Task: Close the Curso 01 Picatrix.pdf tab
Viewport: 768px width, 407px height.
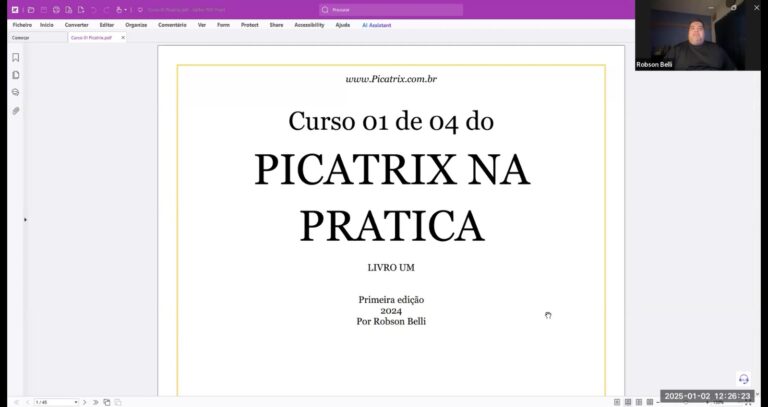Action: tap(123, 37)
